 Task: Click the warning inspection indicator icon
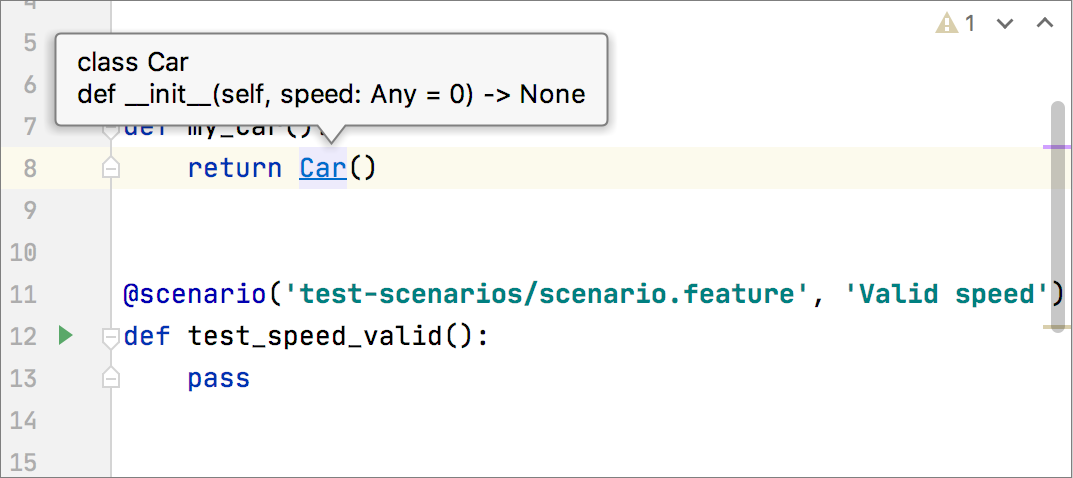click(946, 23)
